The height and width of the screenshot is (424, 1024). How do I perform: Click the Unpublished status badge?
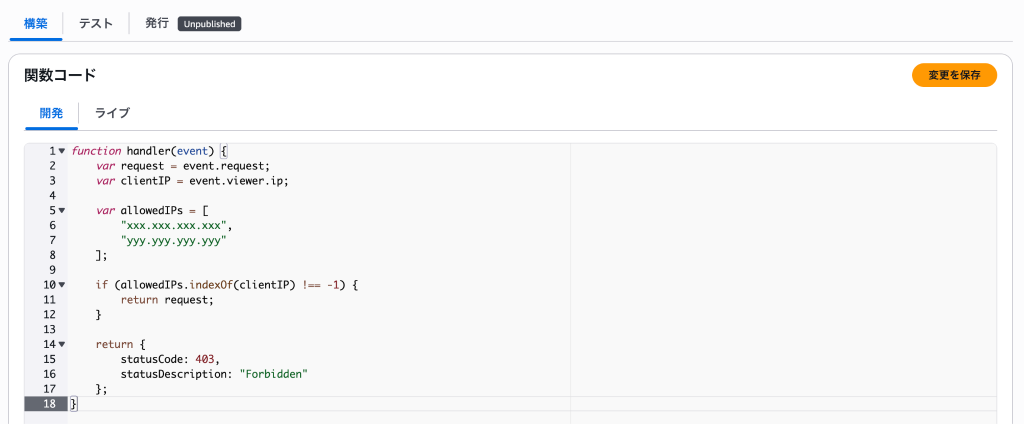pos(210,24)
